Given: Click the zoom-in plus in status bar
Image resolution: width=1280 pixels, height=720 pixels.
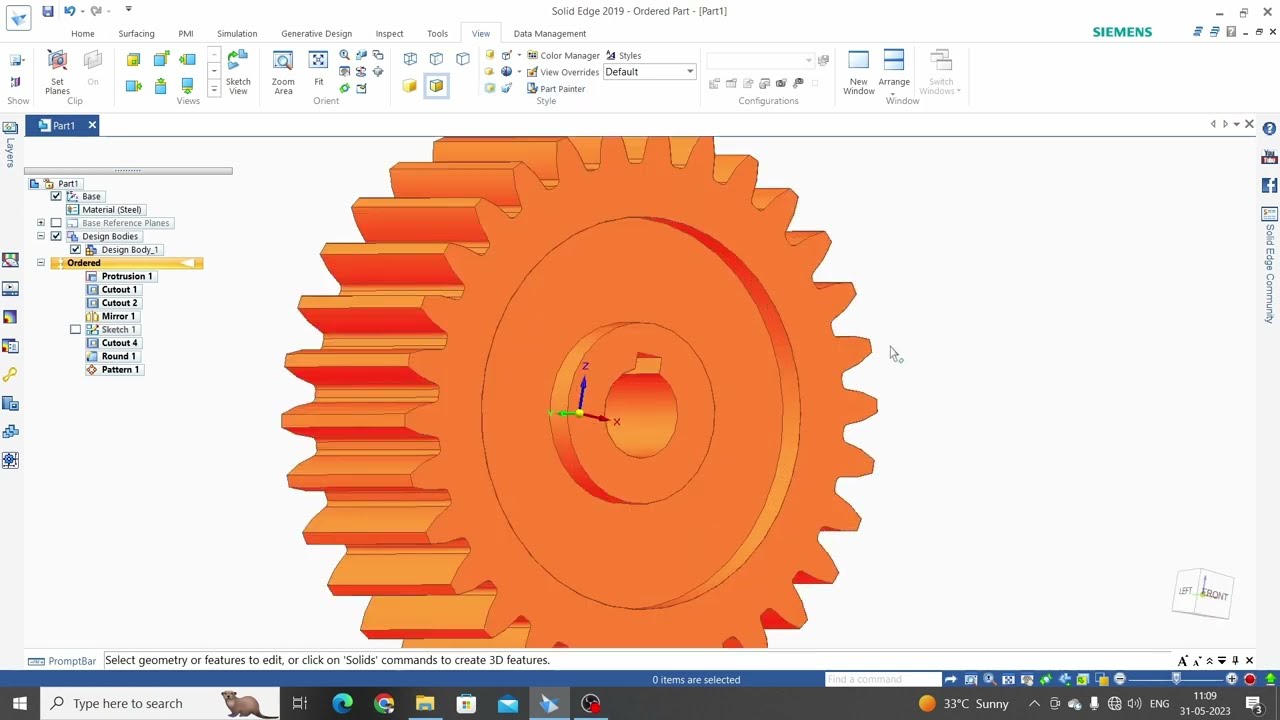Looking at the screenshot, I should [x=1231, y=679].
